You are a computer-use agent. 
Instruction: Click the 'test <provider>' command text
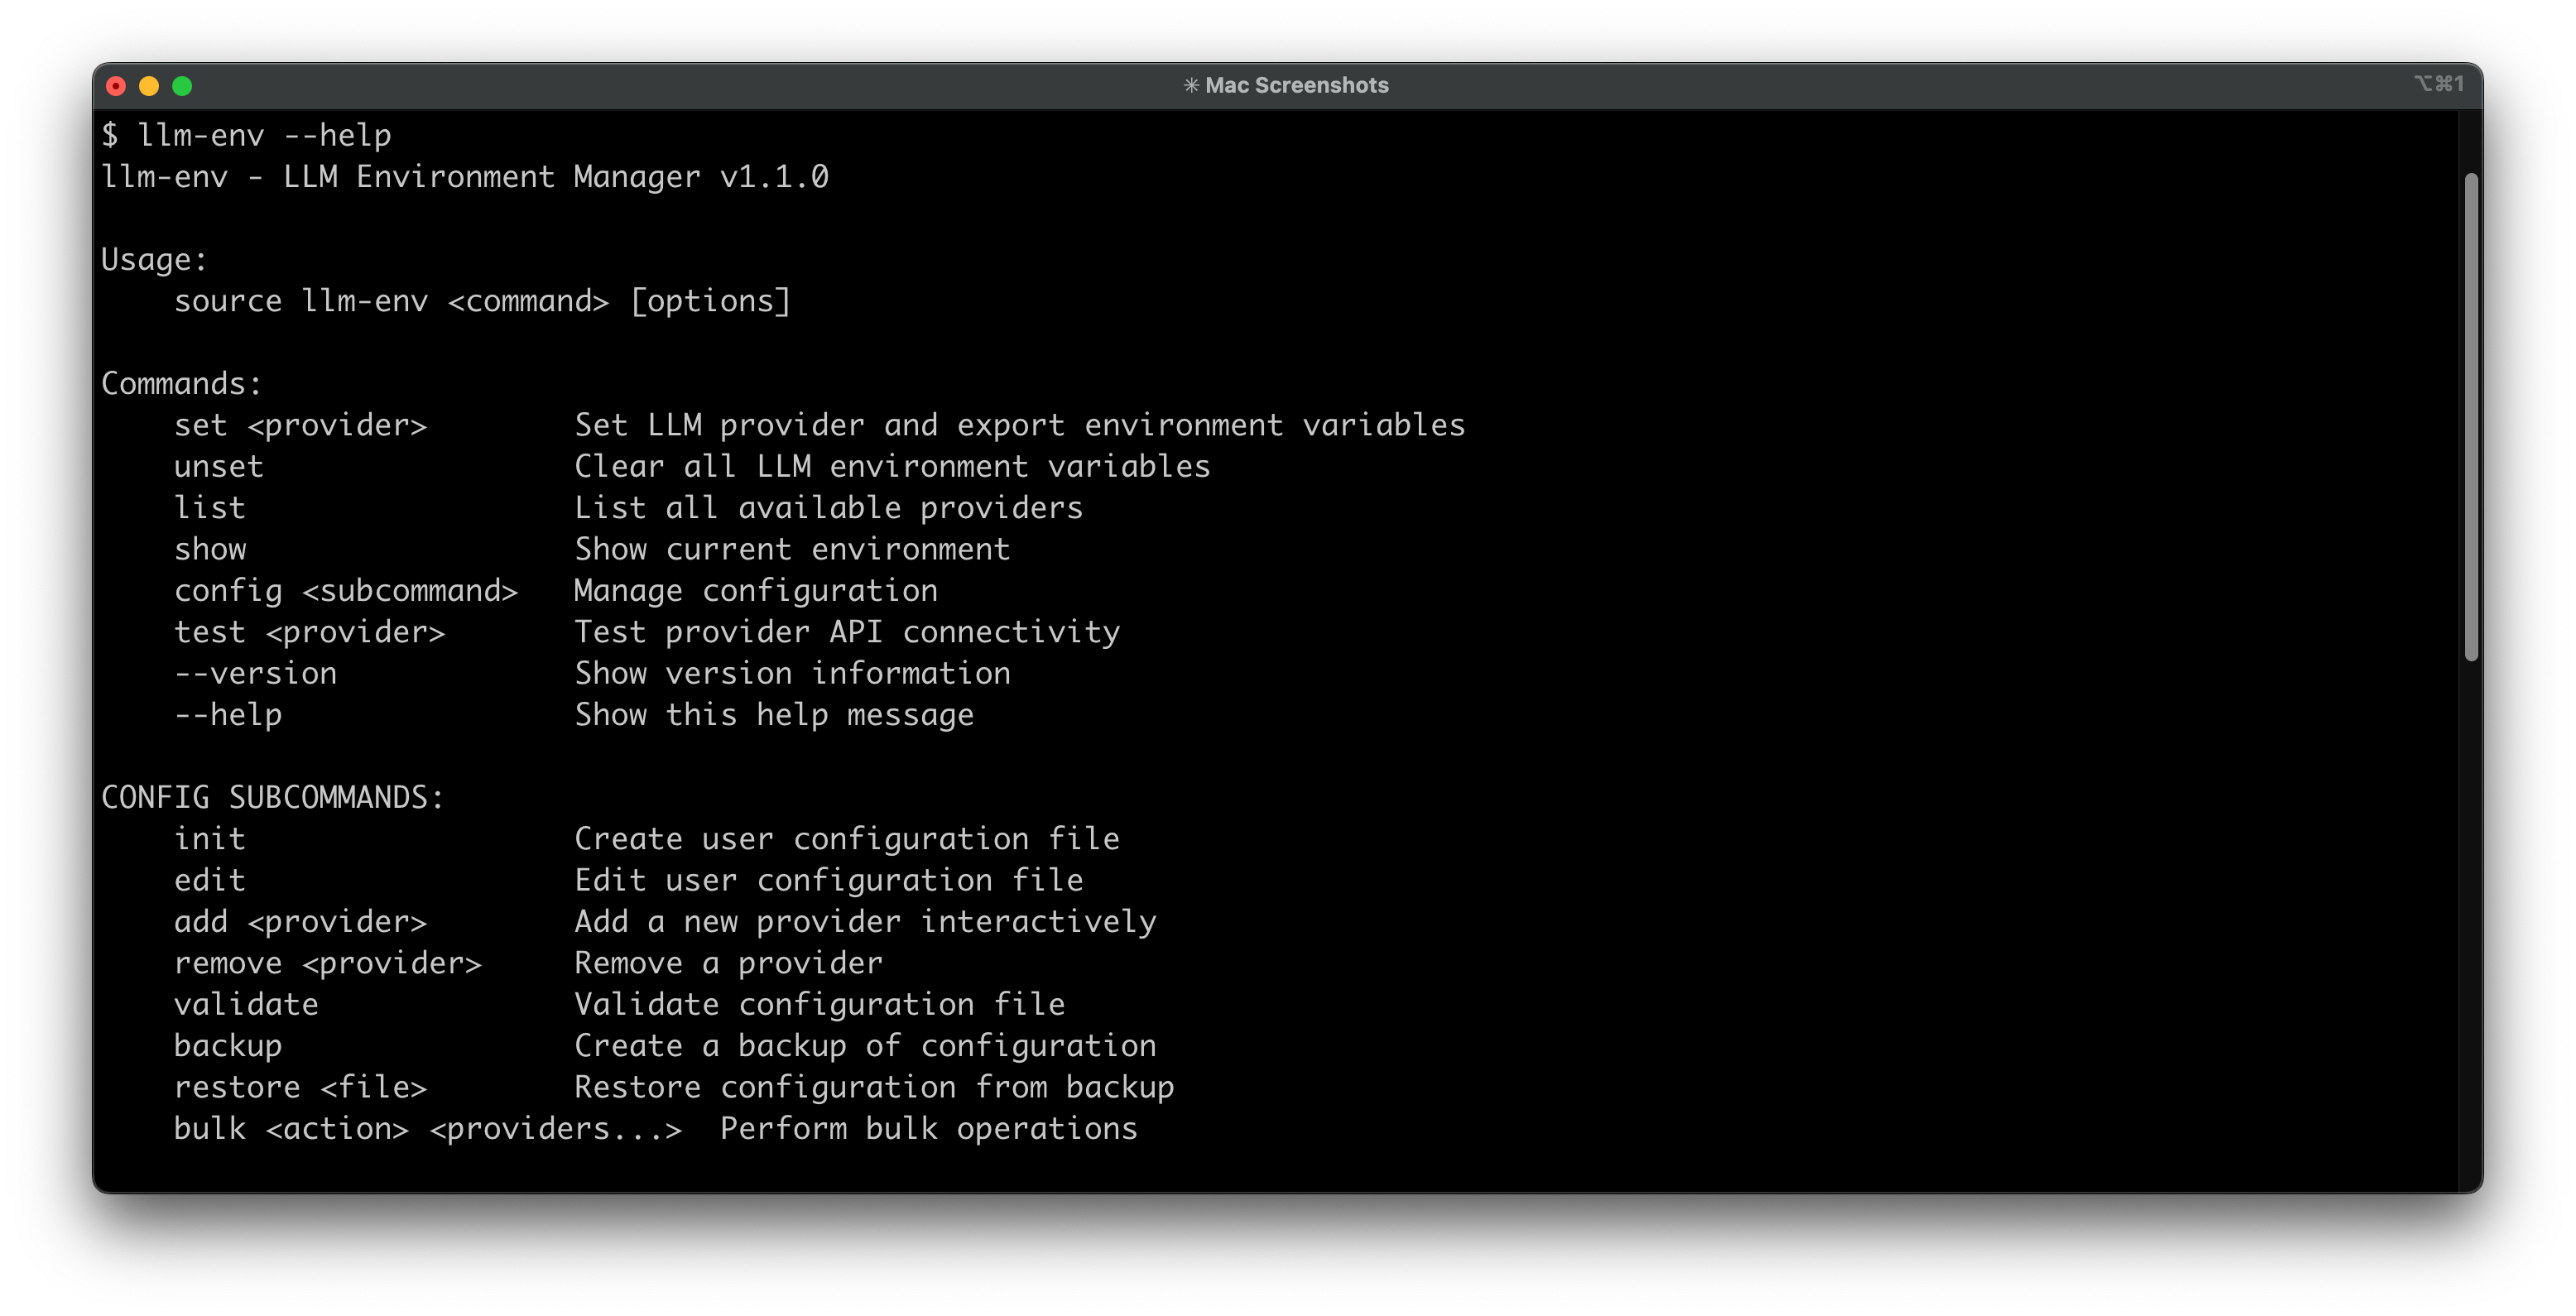309,632
